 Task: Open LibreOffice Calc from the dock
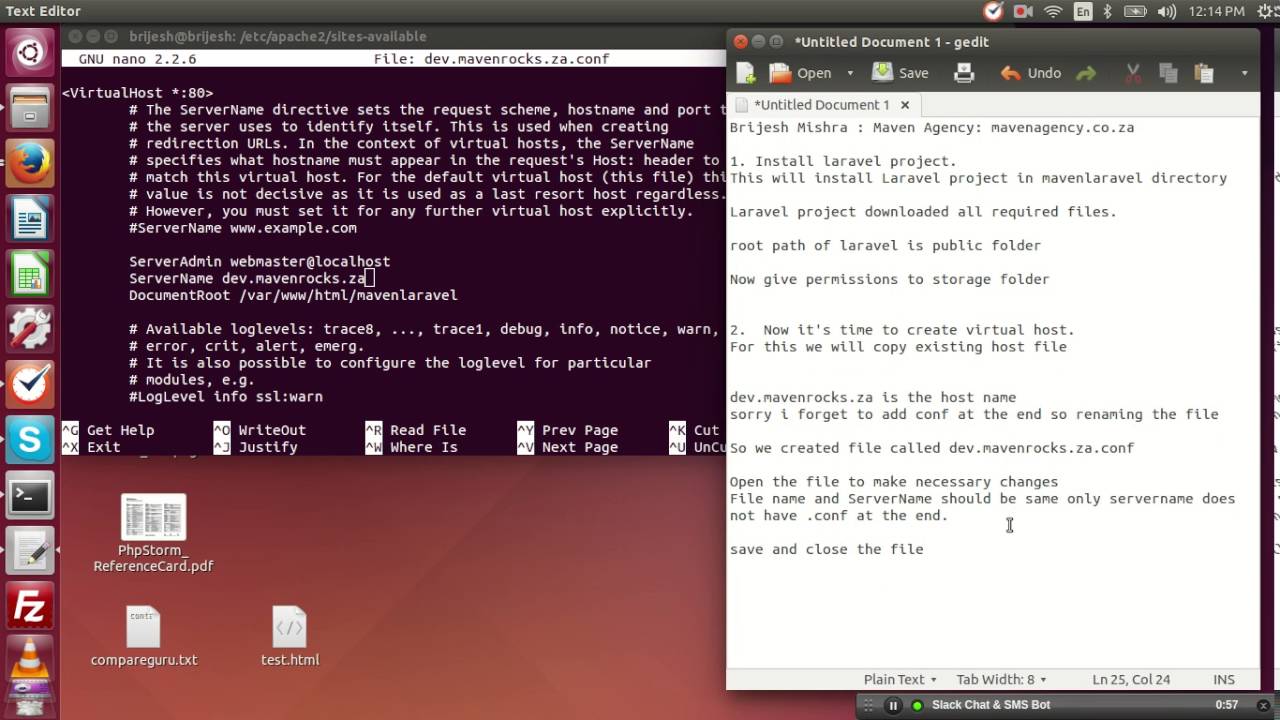click(x=30, y=273)
